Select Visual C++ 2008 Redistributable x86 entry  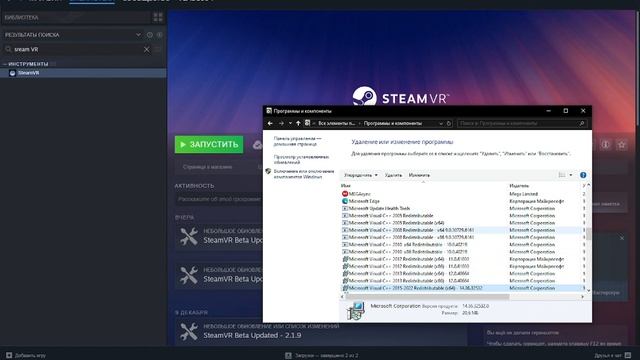[463, 237]
